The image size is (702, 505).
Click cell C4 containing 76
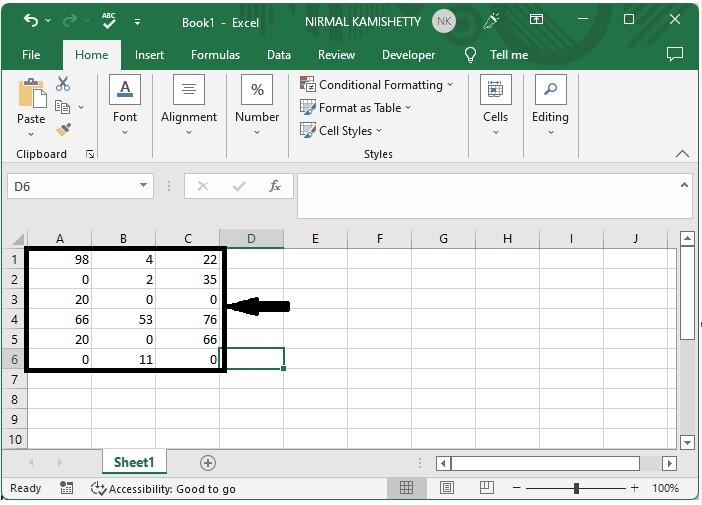pyautogui.click(x=188, y=319)
